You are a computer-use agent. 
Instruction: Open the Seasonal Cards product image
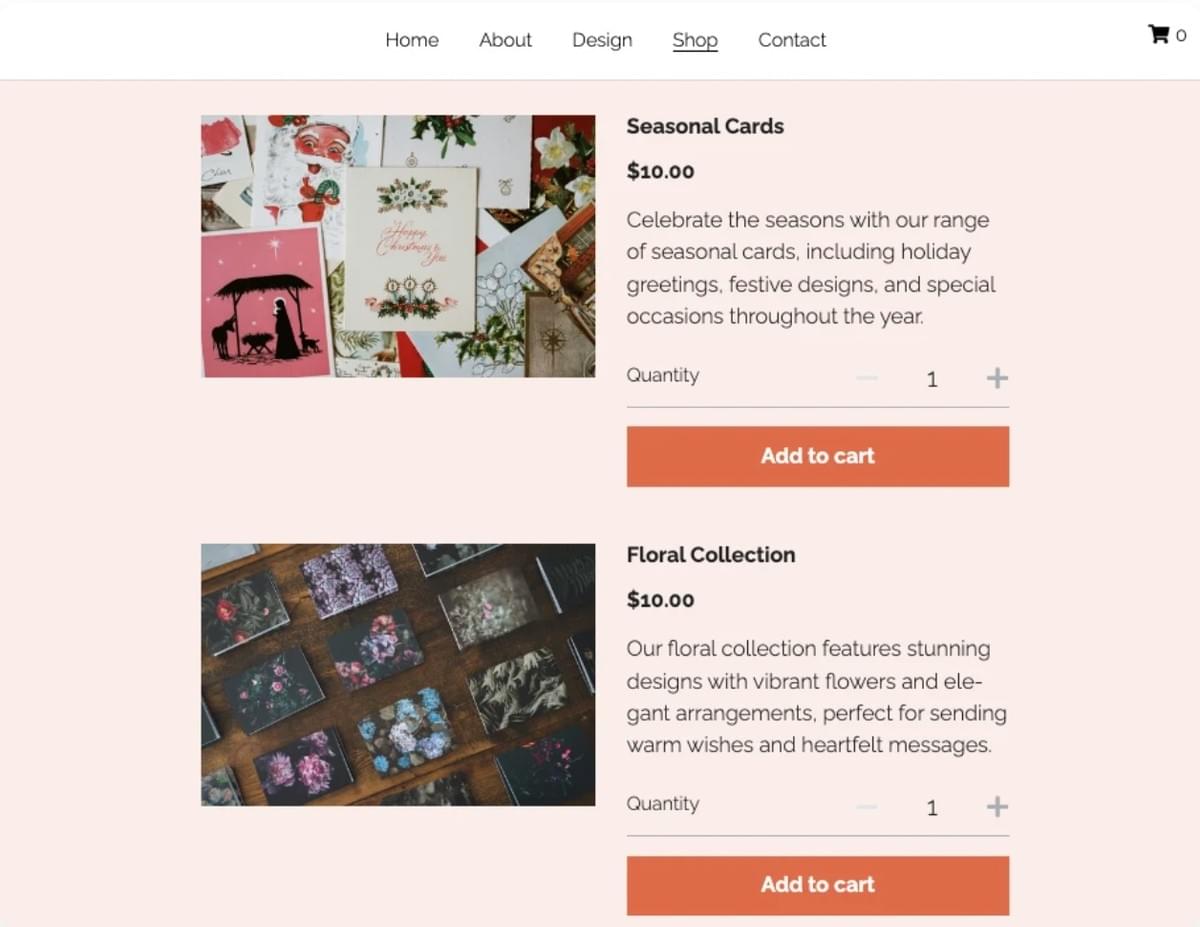(398, 246)
